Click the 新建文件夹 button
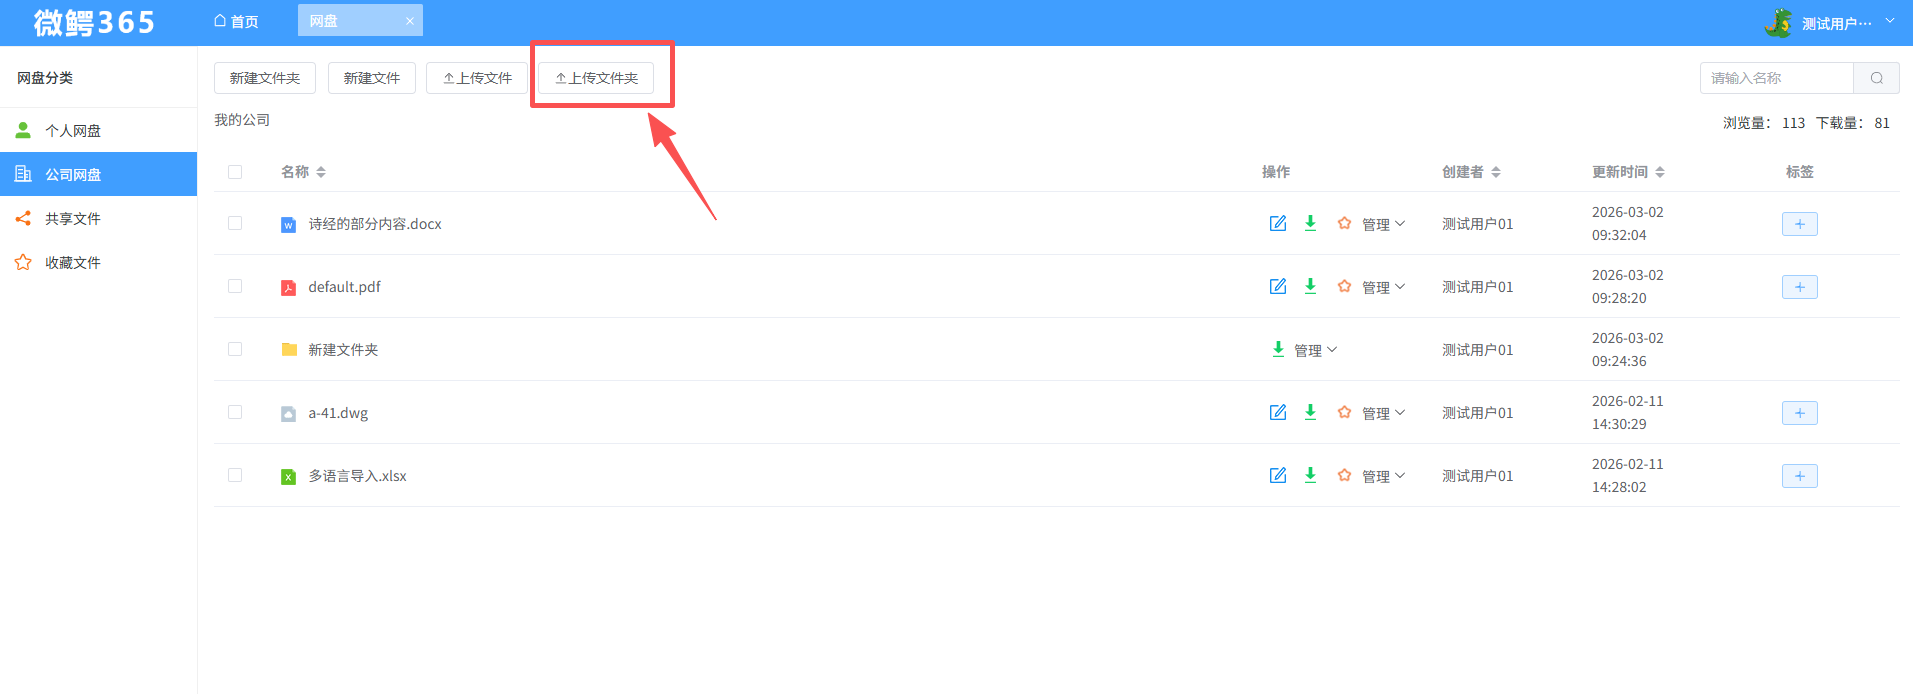This screenshot has width=1913, height=694. [265, 78]
